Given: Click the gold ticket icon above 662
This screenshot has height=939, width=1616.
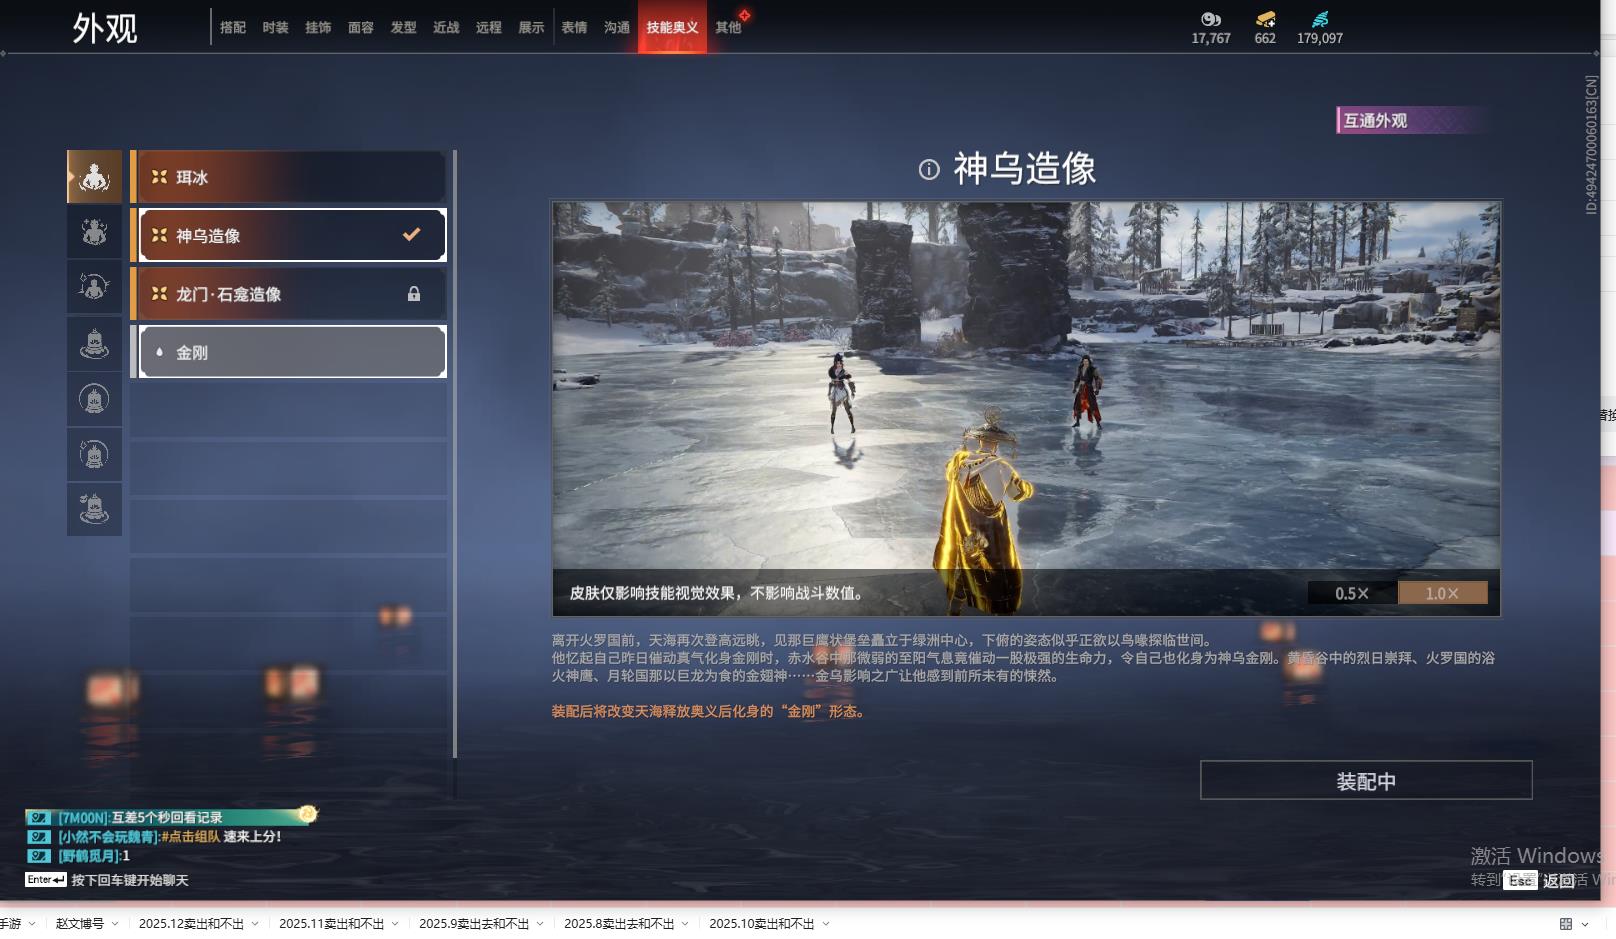Looking at the screenshot, I should tap(1265, 19).
